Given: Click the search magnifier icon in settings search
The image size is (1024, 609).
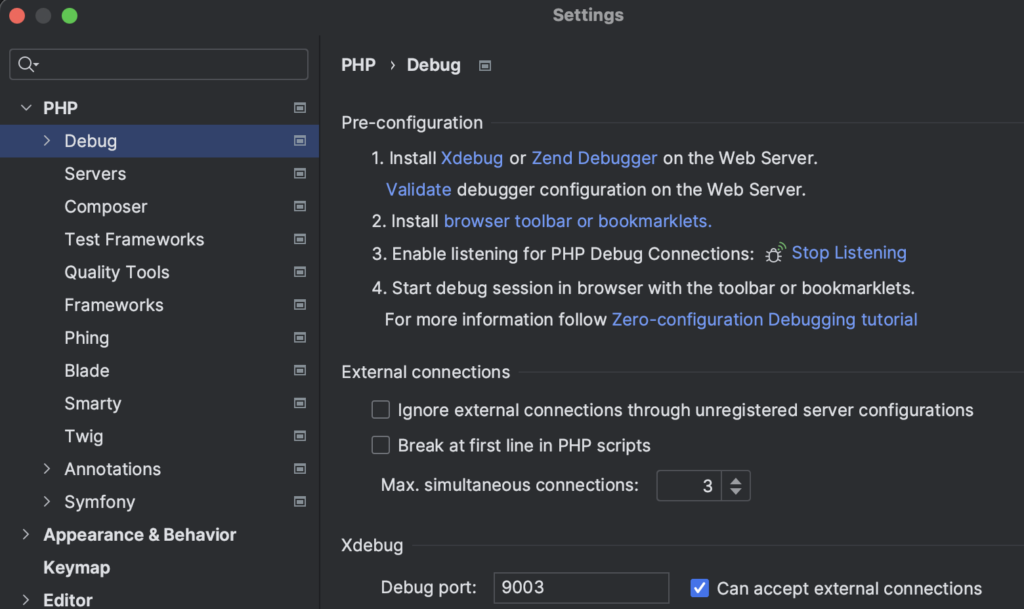Looking at the screenshot, I should 27,64.
